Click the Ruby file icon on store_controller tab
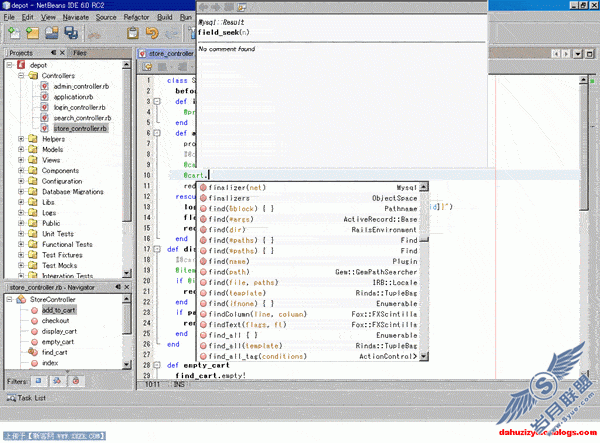Viewport: 600px width, 443px height. pyautogui.click(x=142, y=54)
